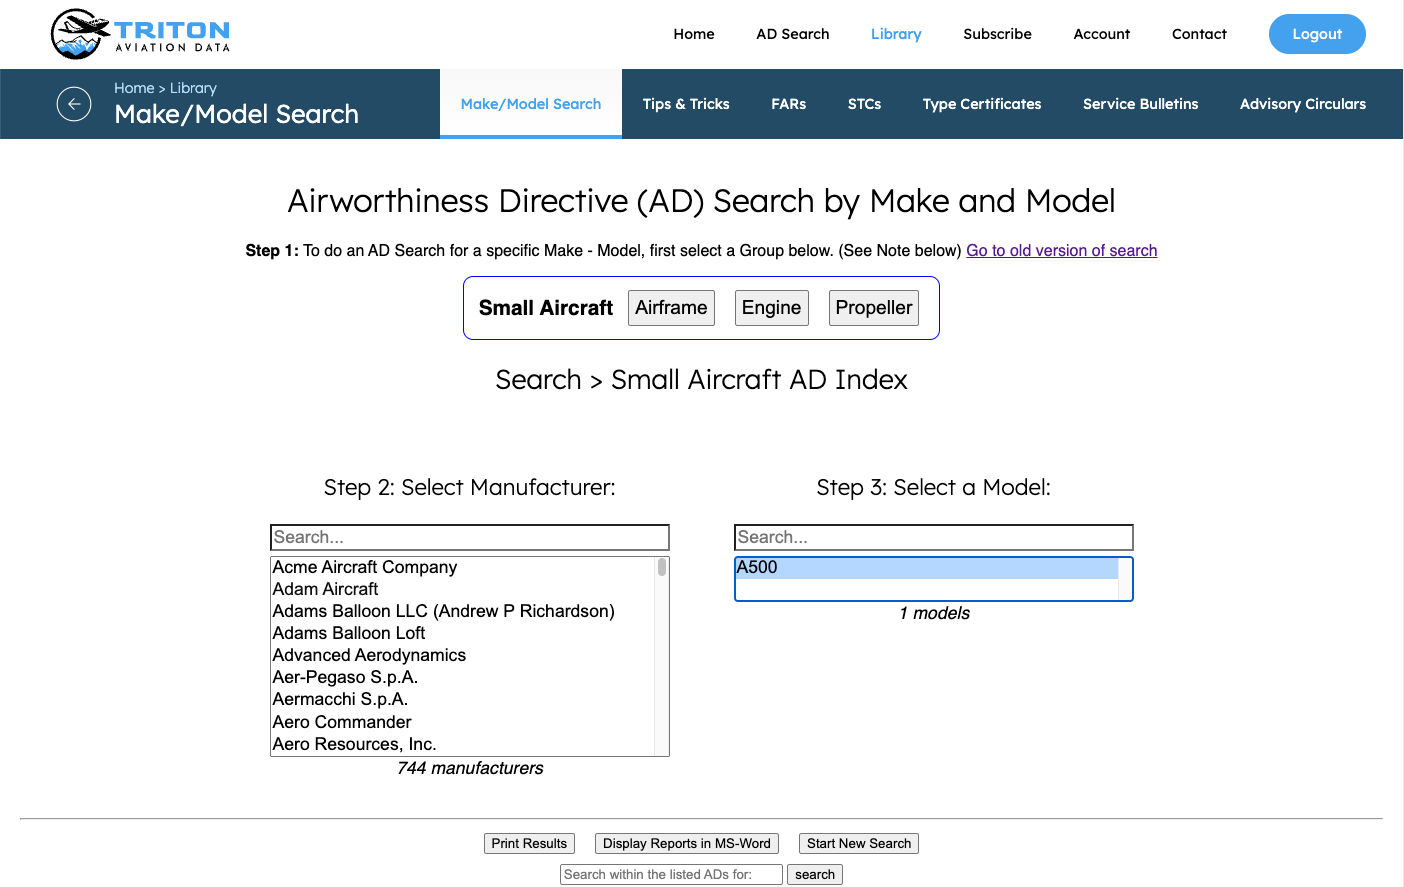Open Go to old version of search link
This screenshot has width=1404, height=887.
click(1062, 251)
